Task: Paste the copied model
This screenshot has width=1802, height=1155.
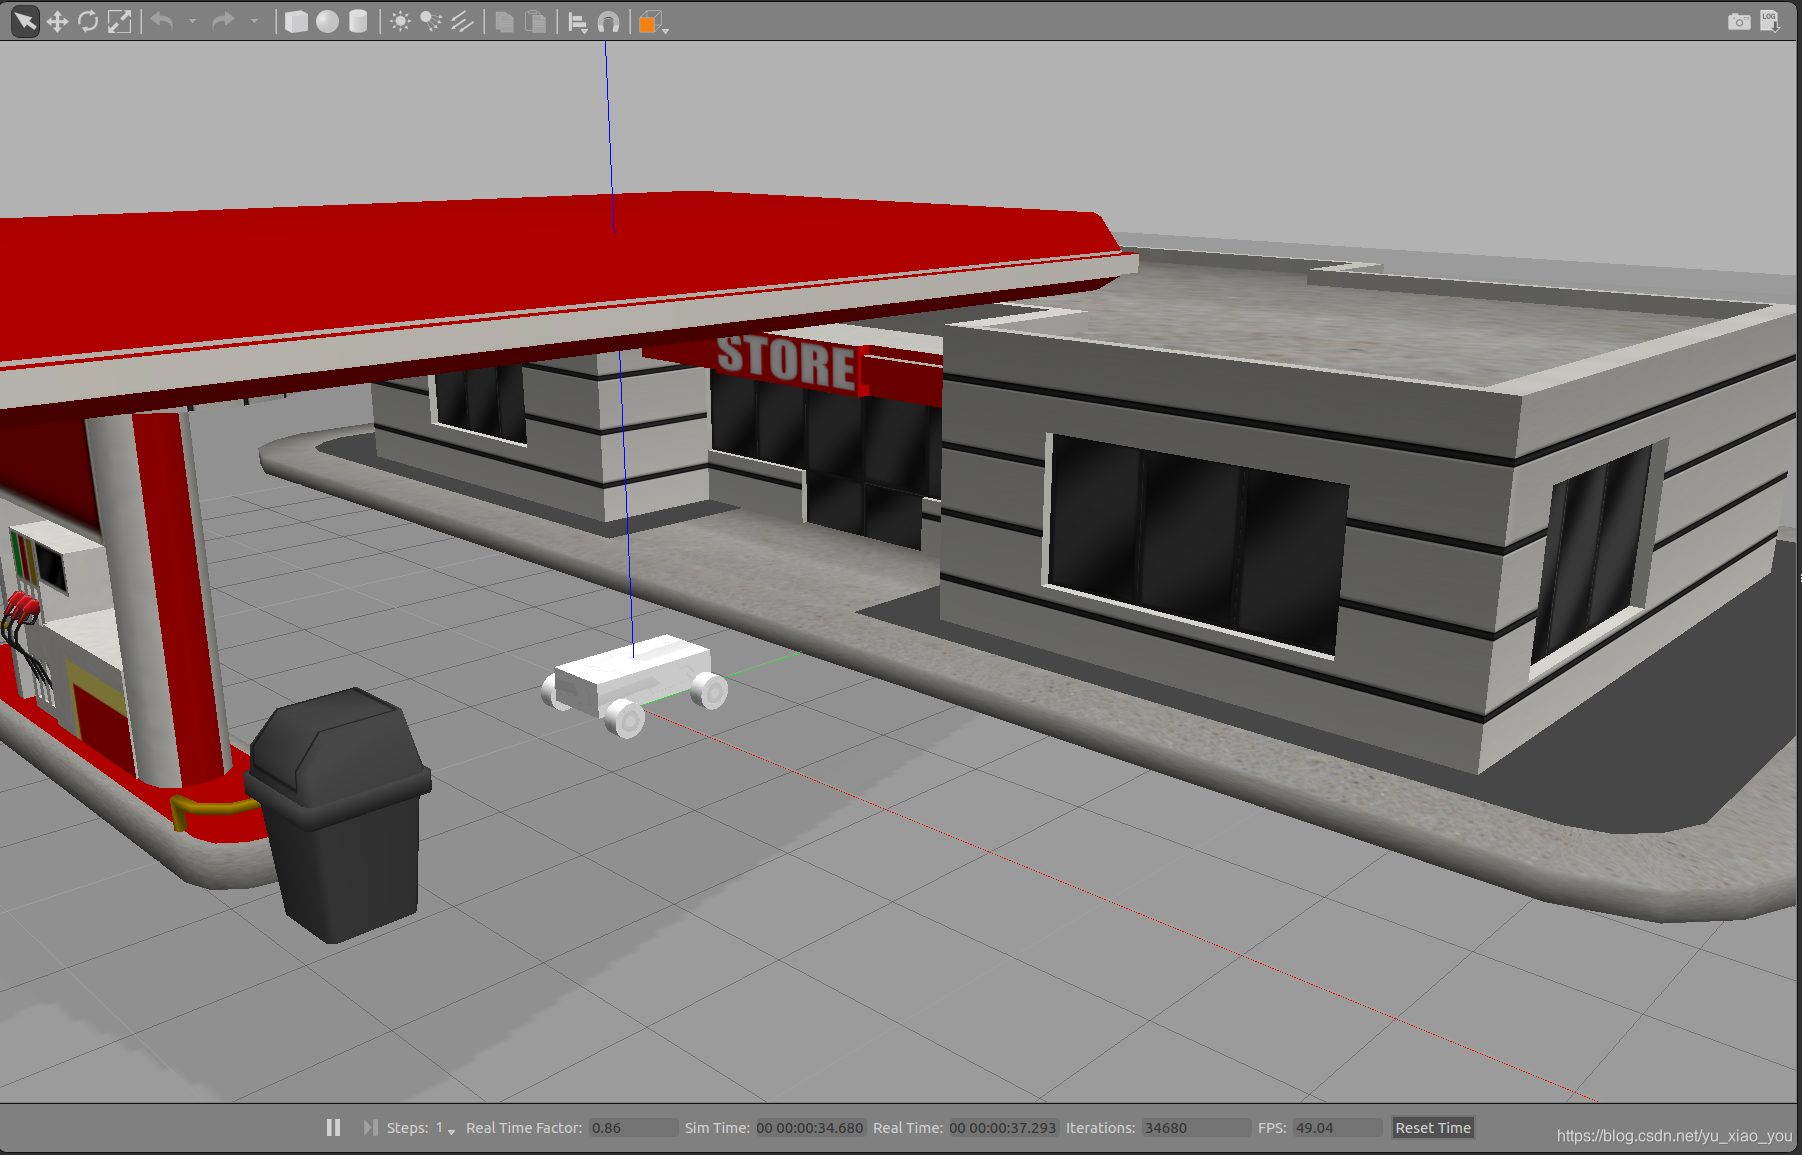Action: (x=536, y=22)
